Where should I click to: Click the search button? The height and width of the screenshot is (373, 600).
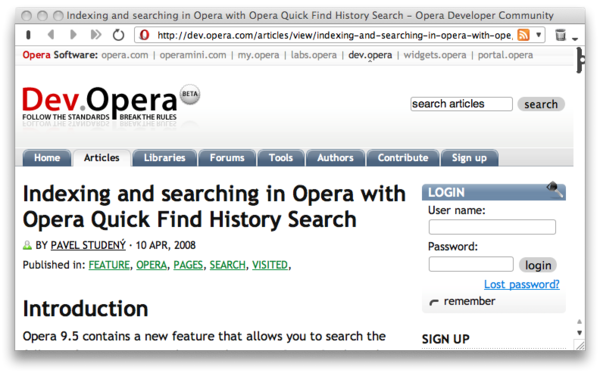coord(541,104)
